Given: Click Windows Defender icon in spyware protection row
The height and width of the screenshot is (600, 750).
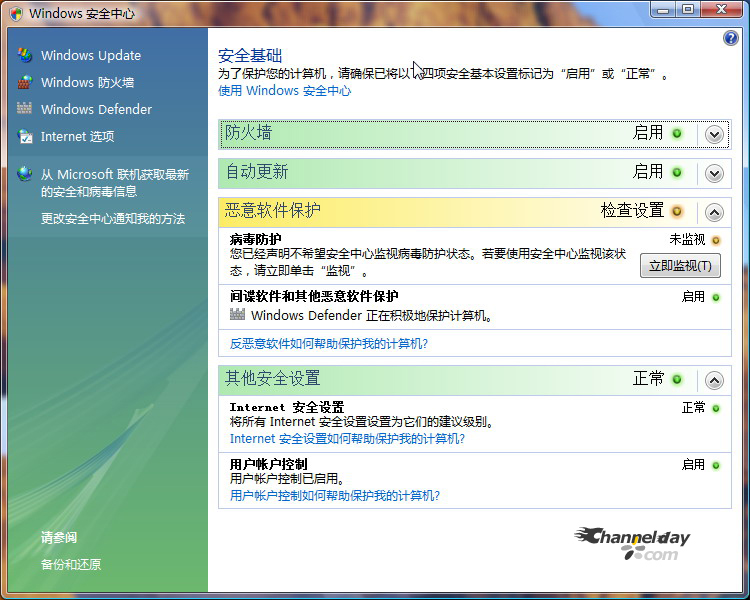Looking at the screenshot, I should pos(237,314).
